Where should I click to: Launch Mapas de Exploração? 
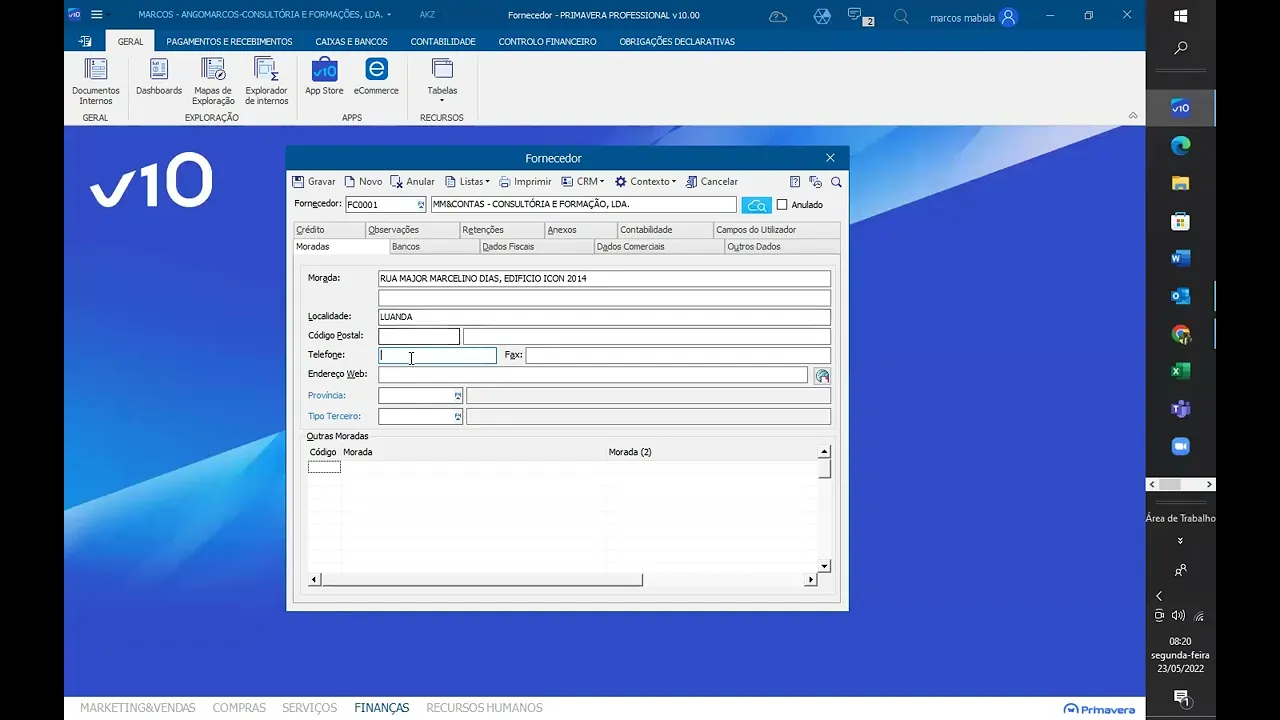pyautogui.click(x=214, y=81)
